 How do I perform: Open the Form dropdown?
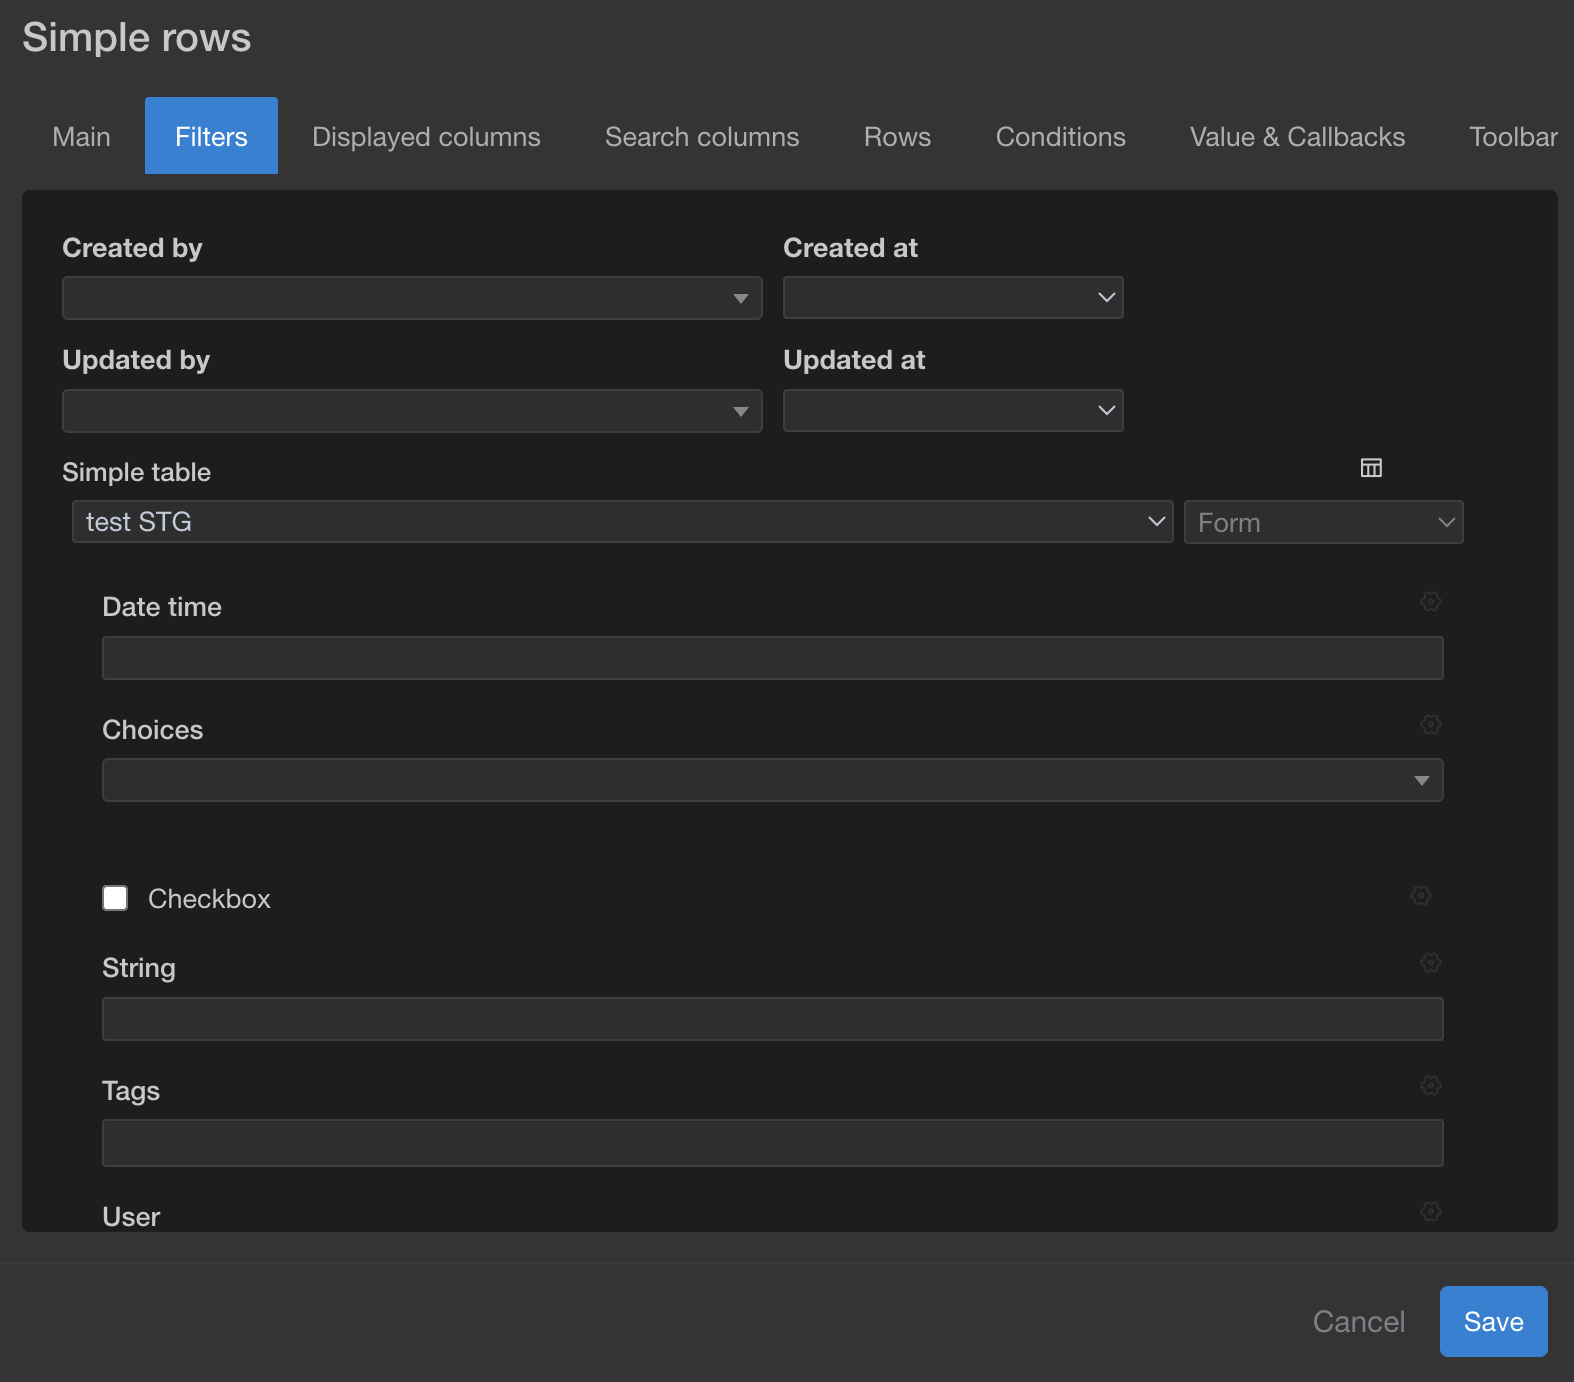tap(1323, 522)
